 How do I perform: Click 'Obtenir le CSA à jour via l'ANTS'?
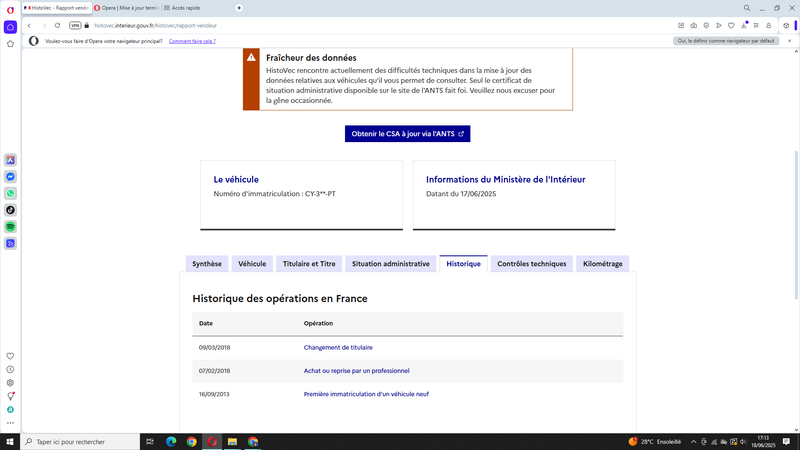tap(407, 134)
